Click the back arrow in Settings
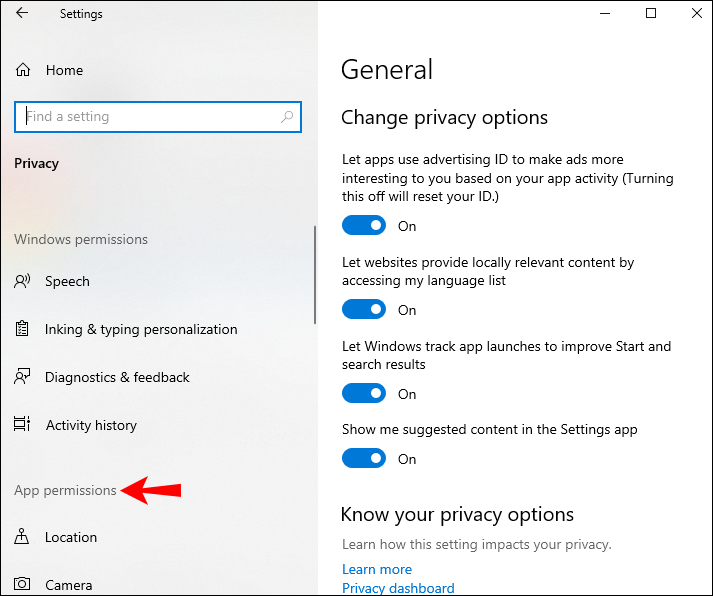This screenshot has width=713, height=596. click(x=22, y=14)
